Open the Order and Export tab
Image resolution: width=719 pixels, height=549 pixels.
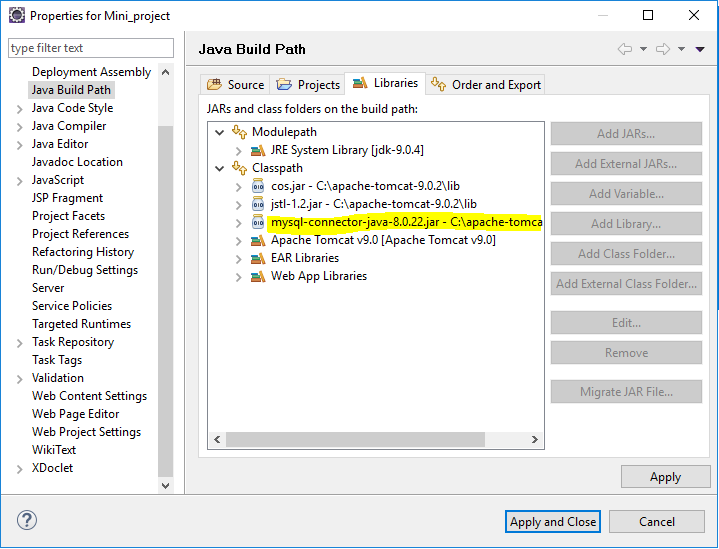(486, 84)
